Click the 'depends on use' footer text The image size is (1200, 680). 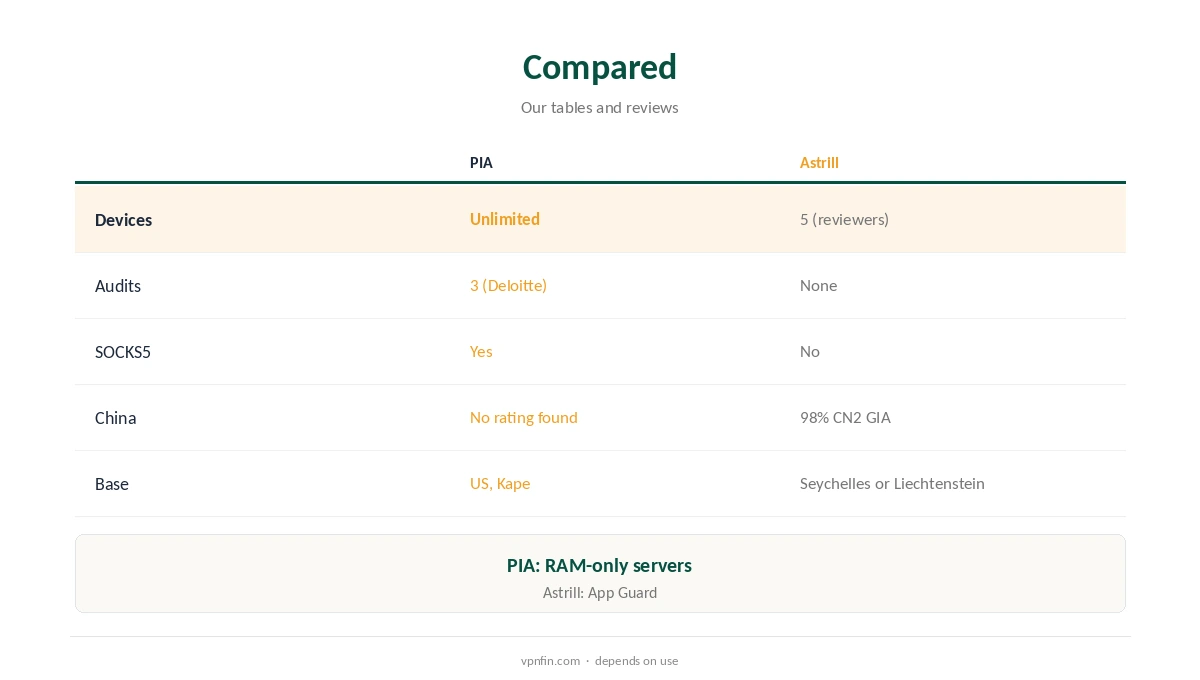click(x=636, y=661)
